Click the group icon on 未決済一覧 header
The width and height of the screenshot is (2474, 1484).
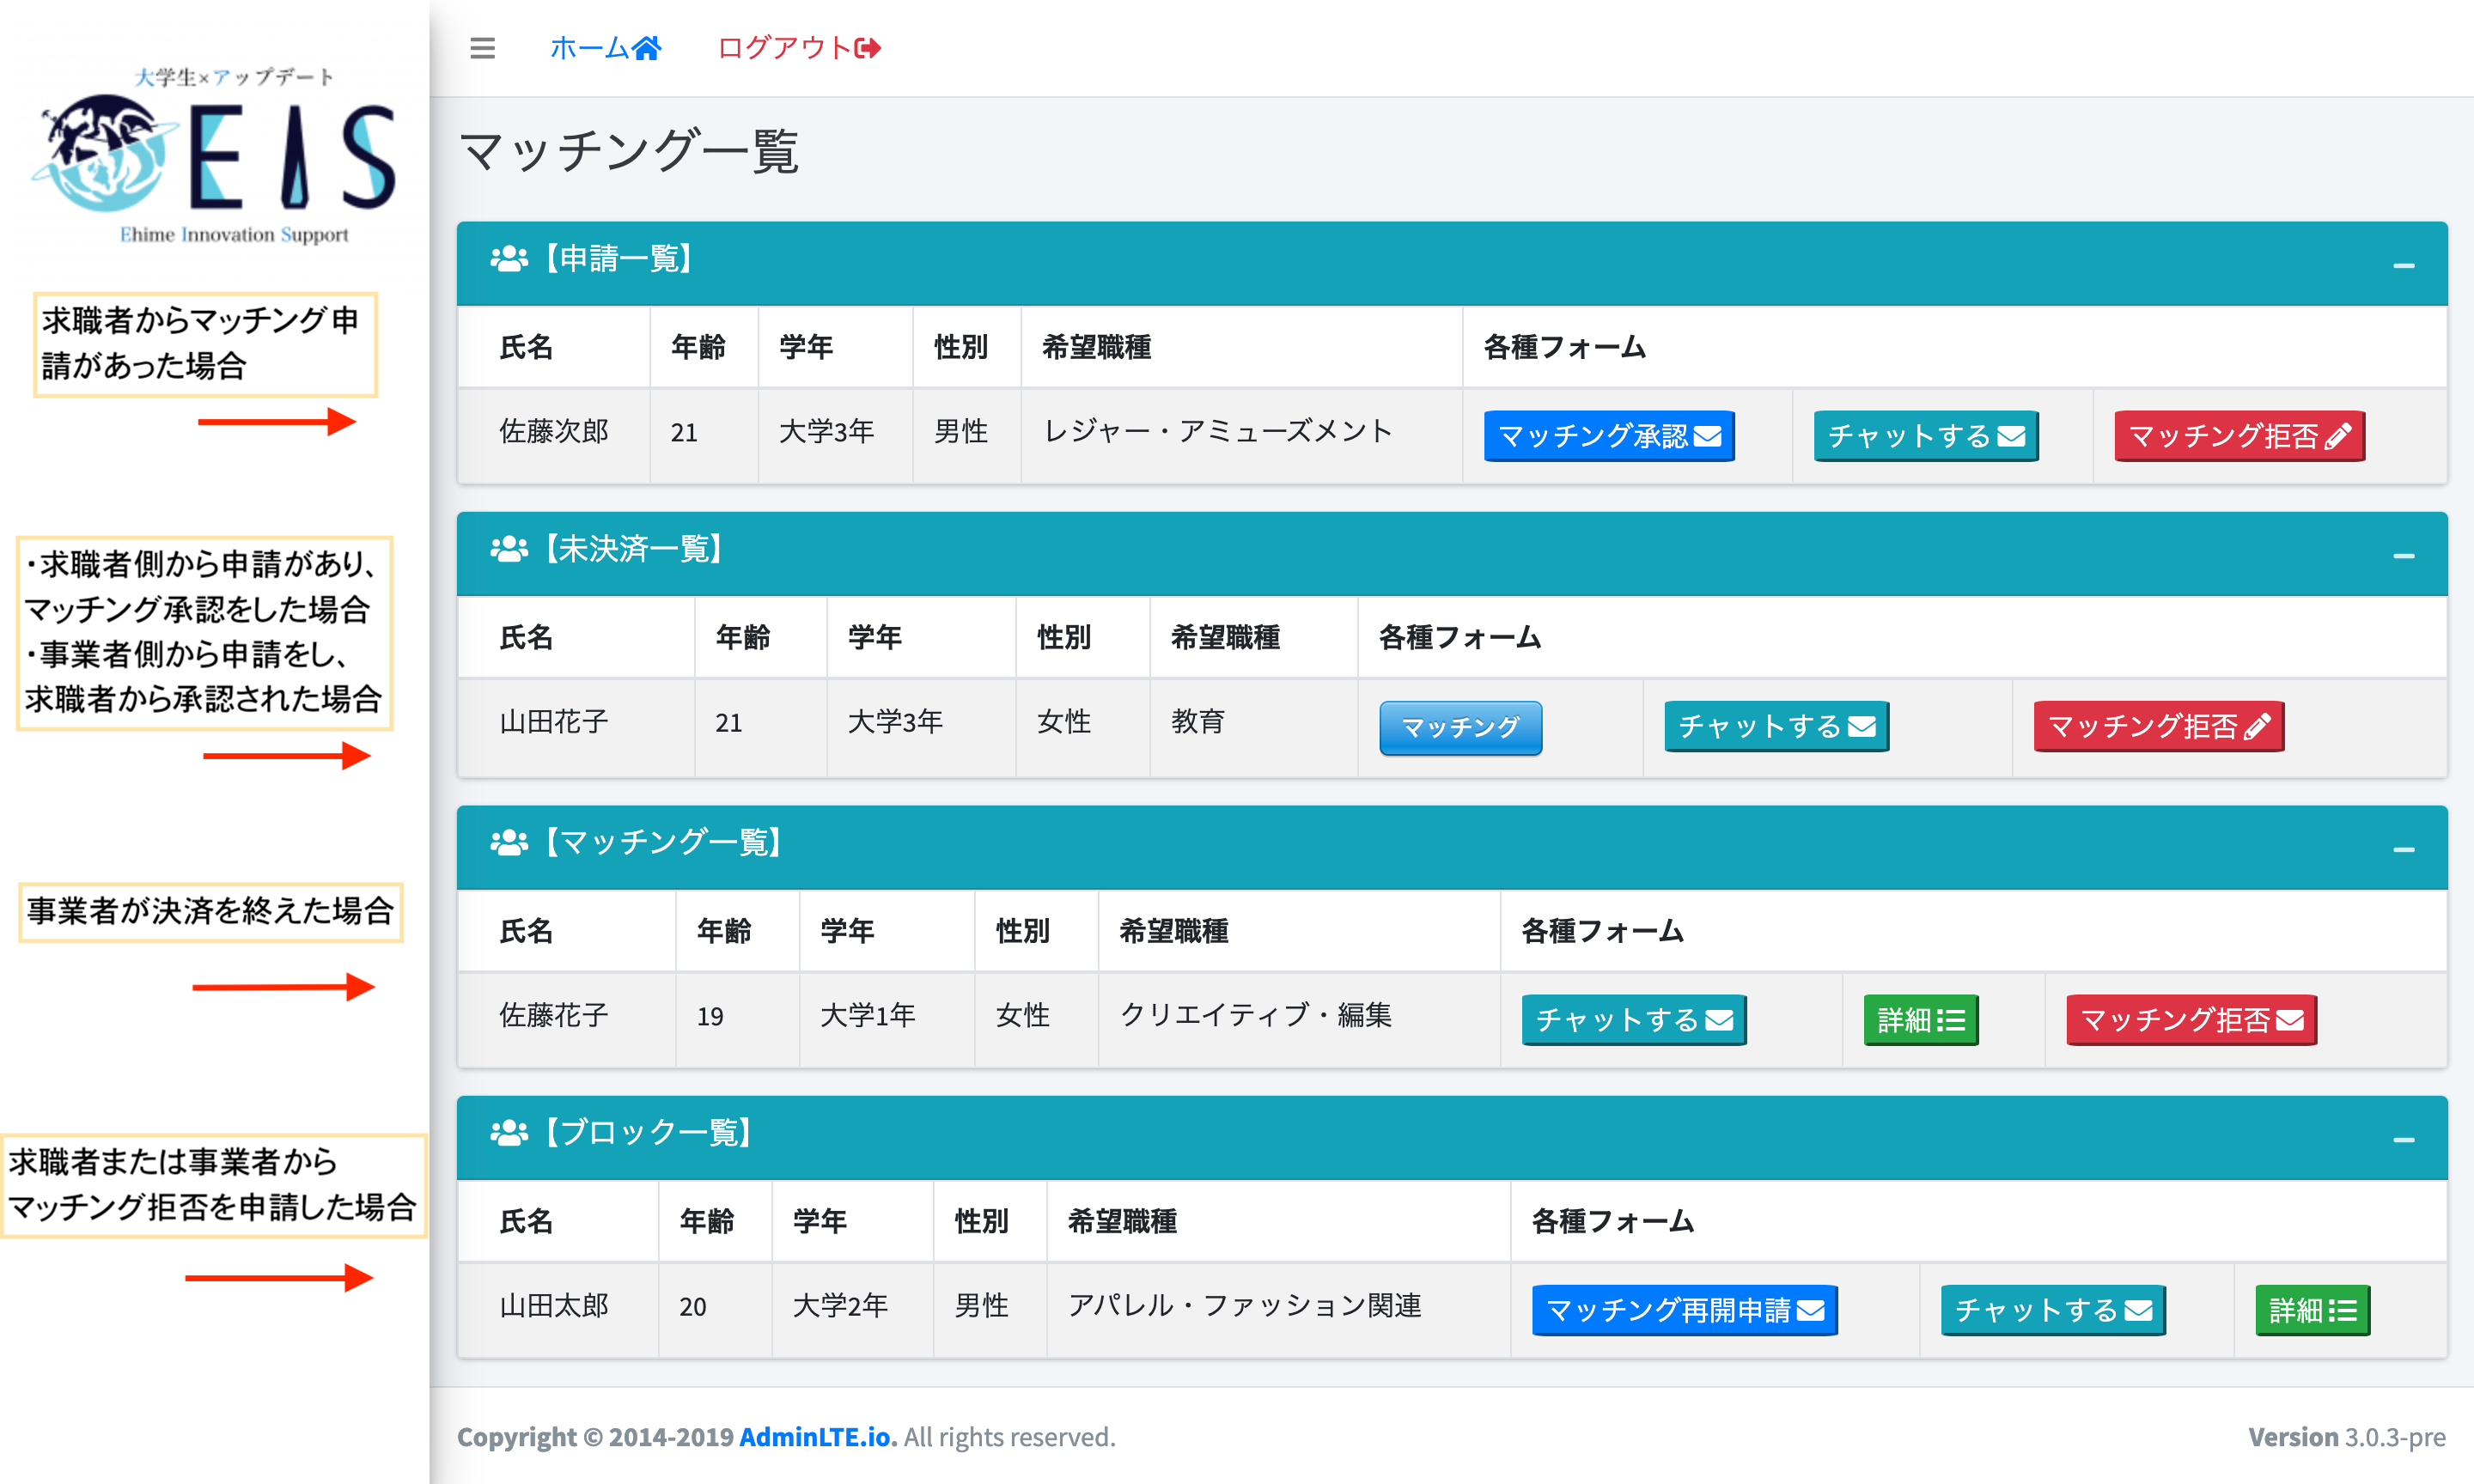(508, 550)
